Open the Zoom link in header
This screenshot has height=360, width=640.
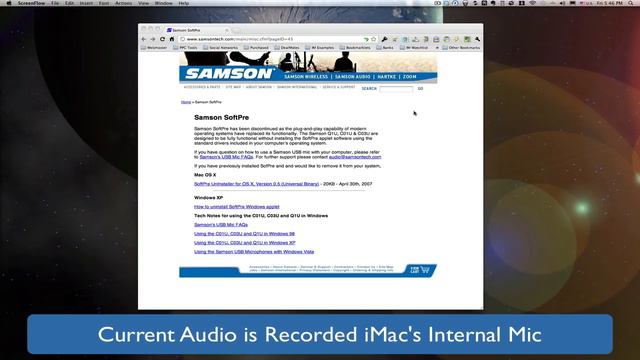coord(409,77)
